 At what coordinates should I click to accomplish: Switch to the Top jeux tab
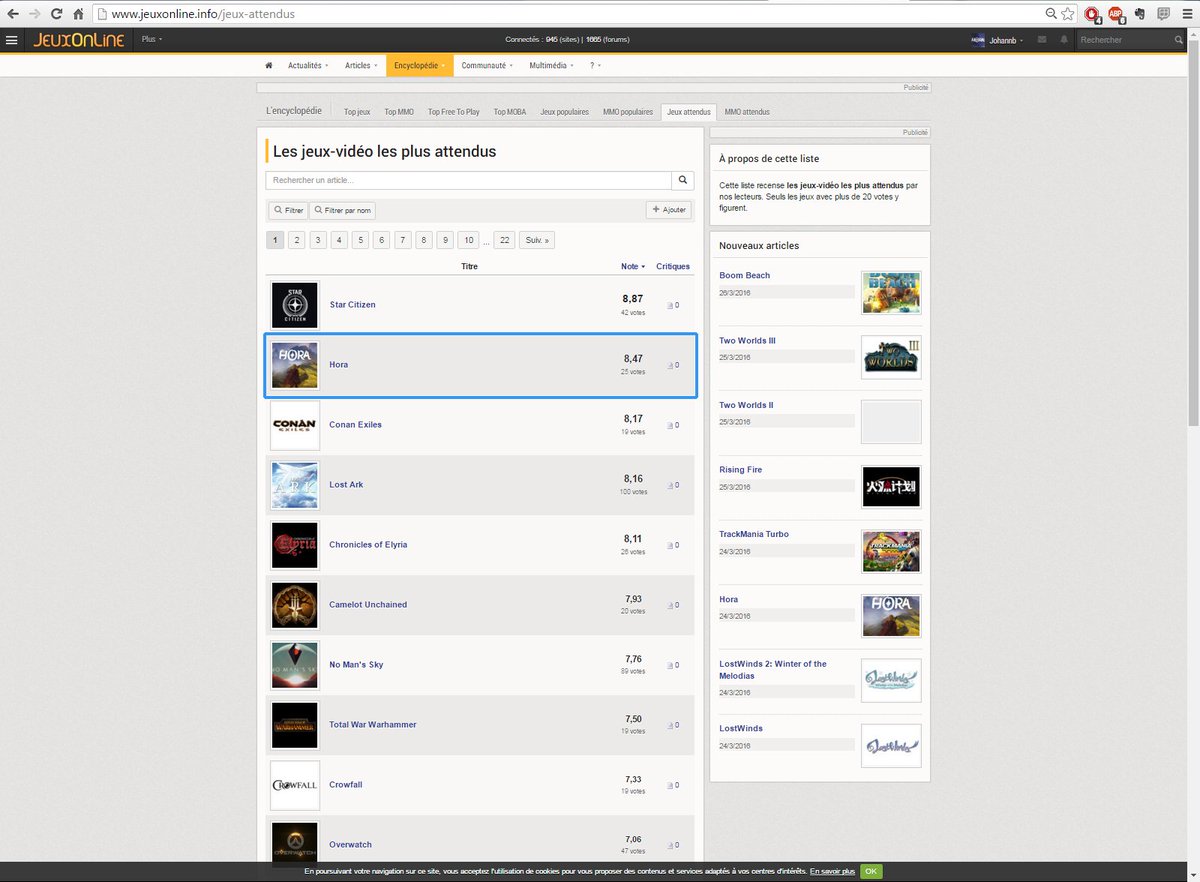[x=357, y=112]
